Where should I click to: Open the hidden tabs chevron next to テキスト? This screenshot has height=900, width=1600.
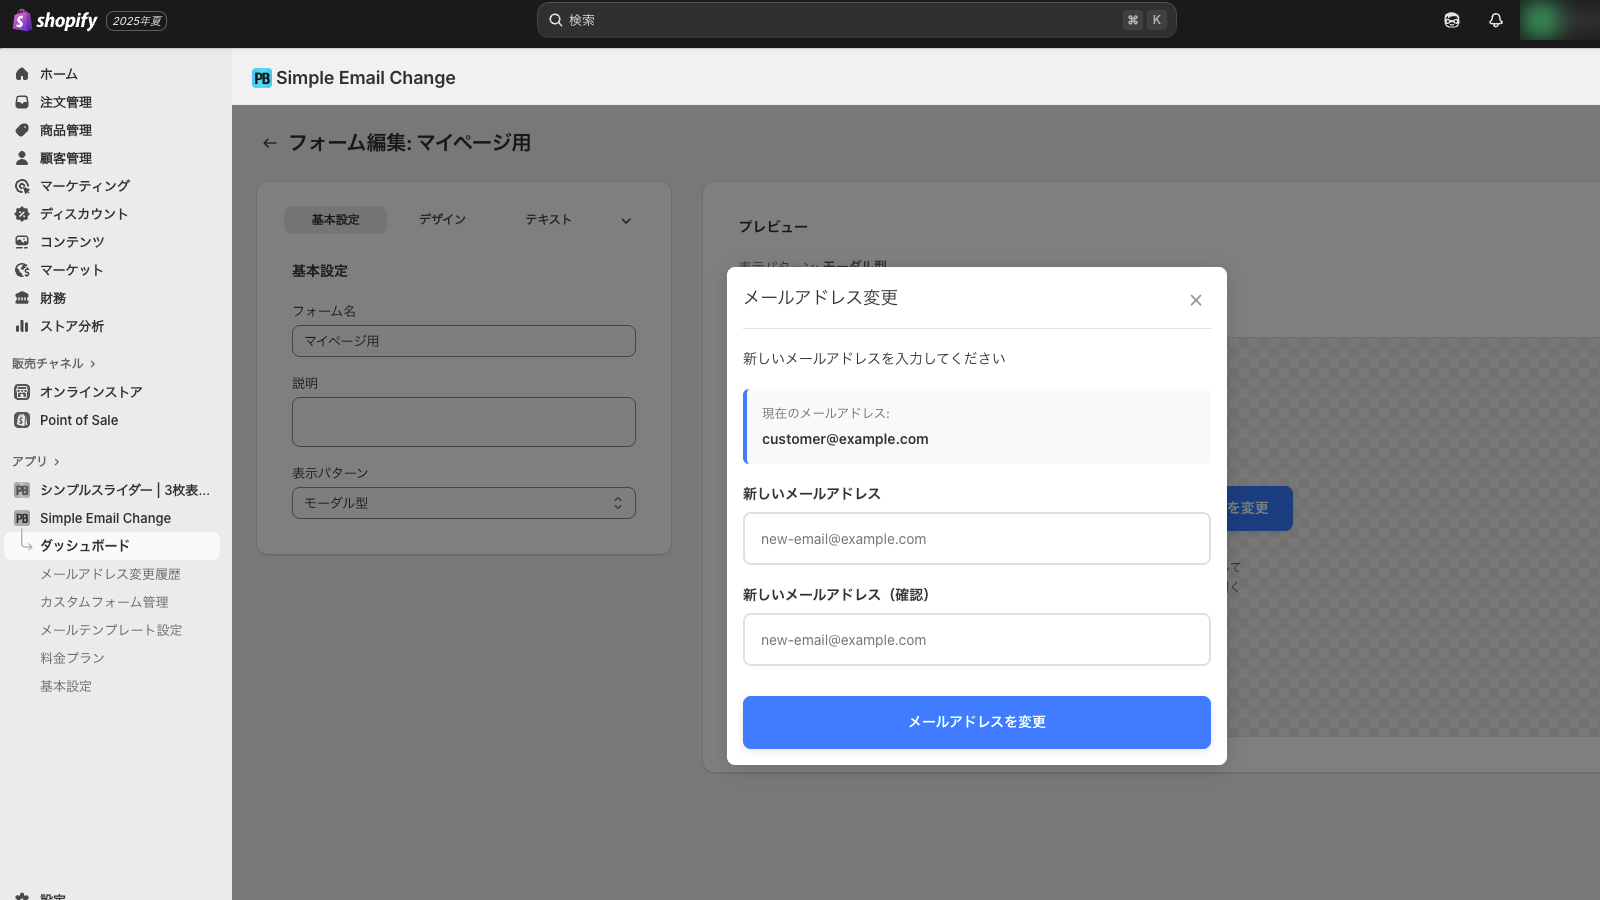[x=625, y=220]
